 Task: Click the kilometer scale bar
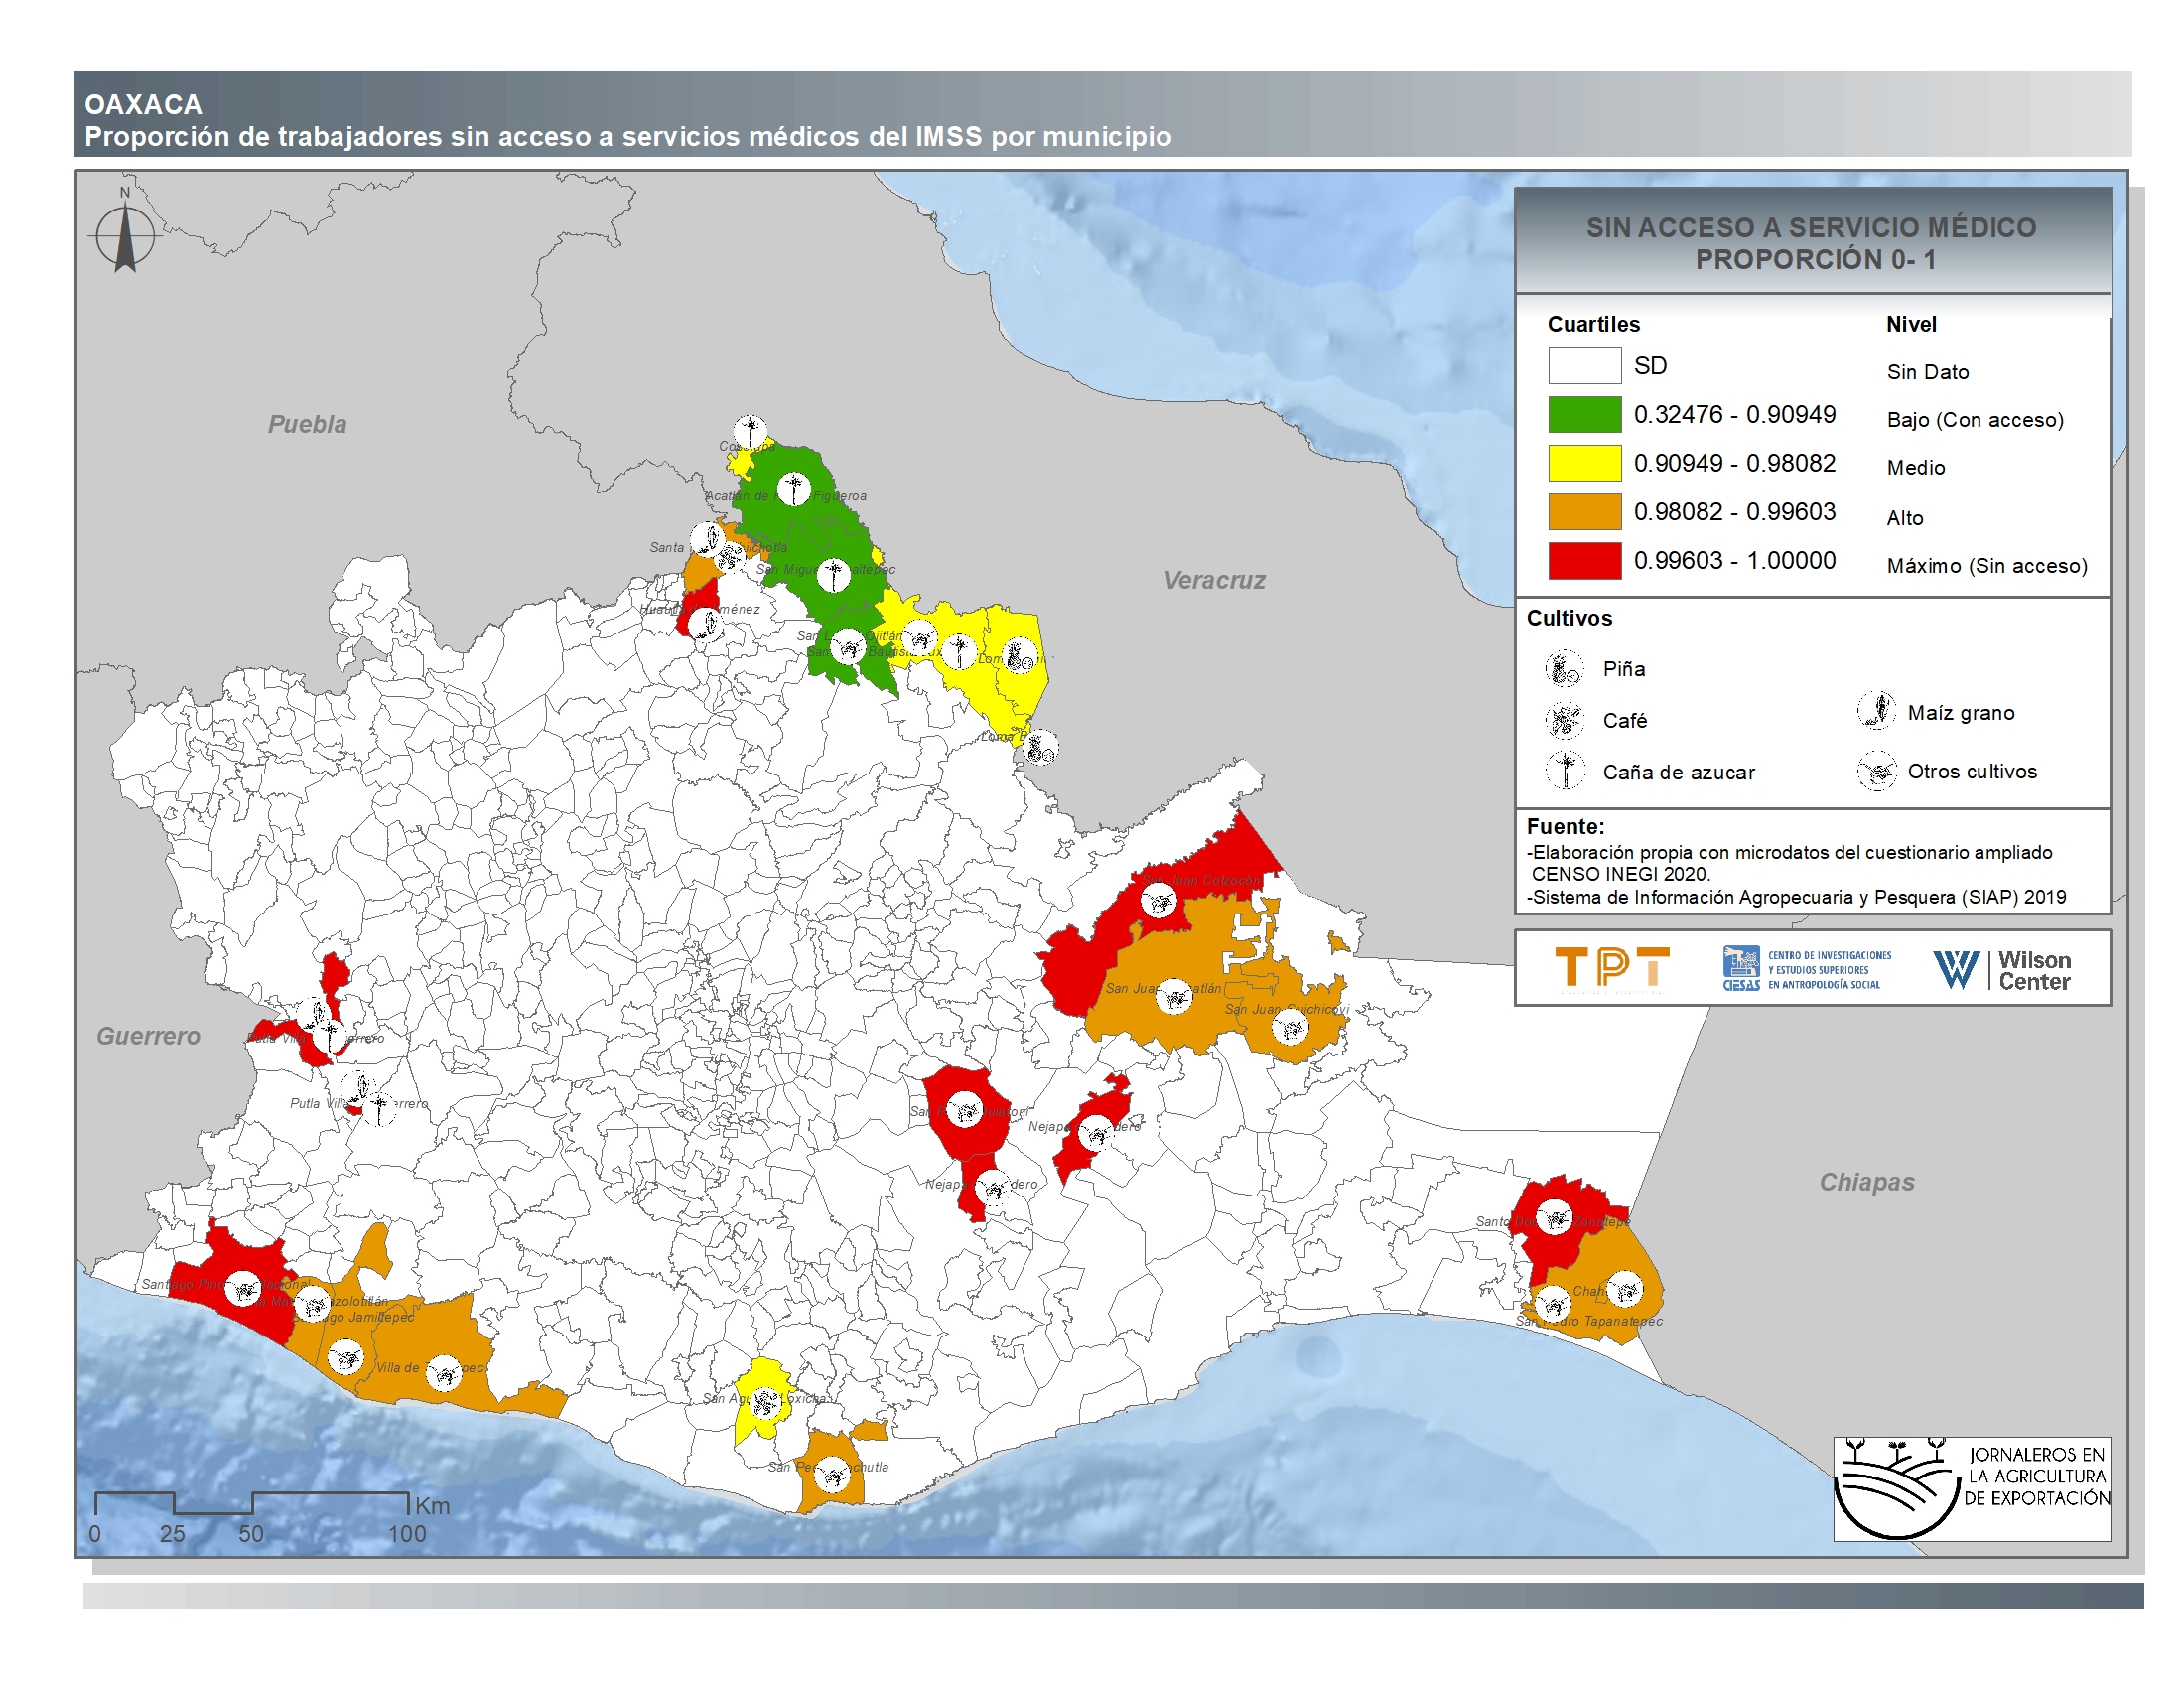click(252, 1503)
